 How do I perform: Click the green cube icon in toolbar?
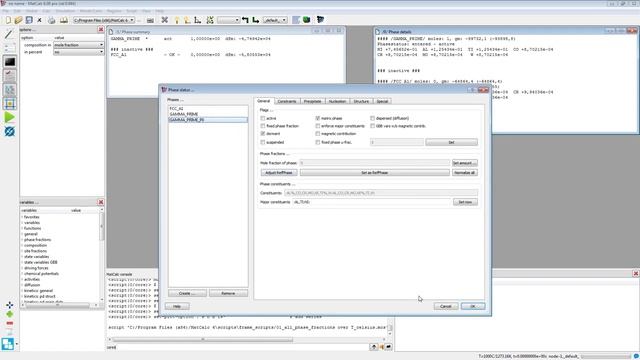306,20
